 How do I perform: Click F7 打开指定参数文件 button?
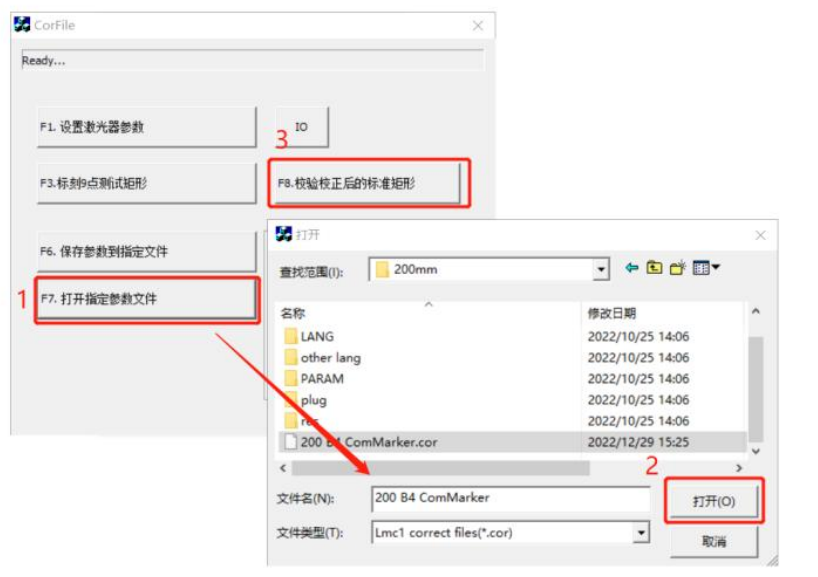[146, 299]
